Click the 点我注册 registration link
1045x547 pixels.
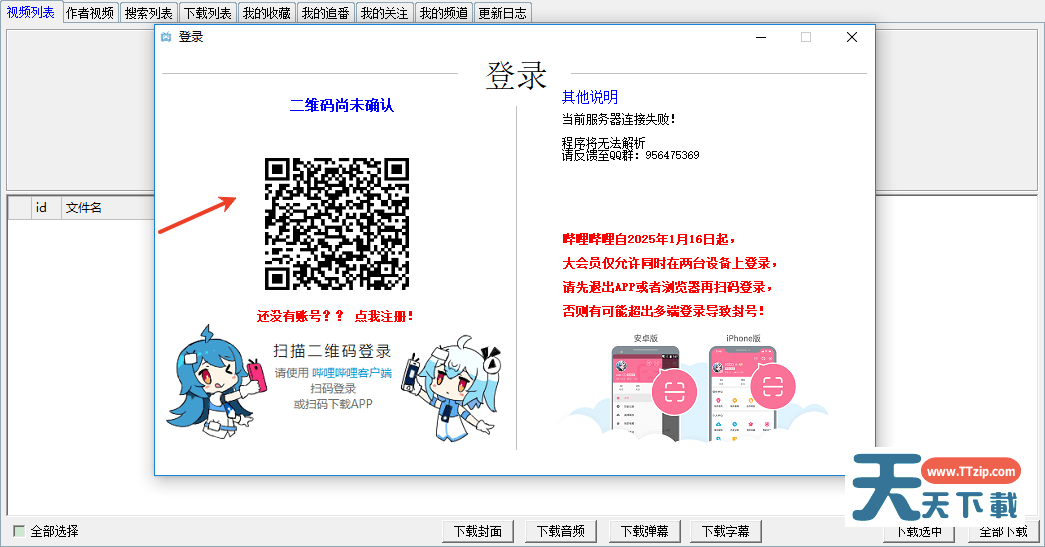[x=384, y=316]
